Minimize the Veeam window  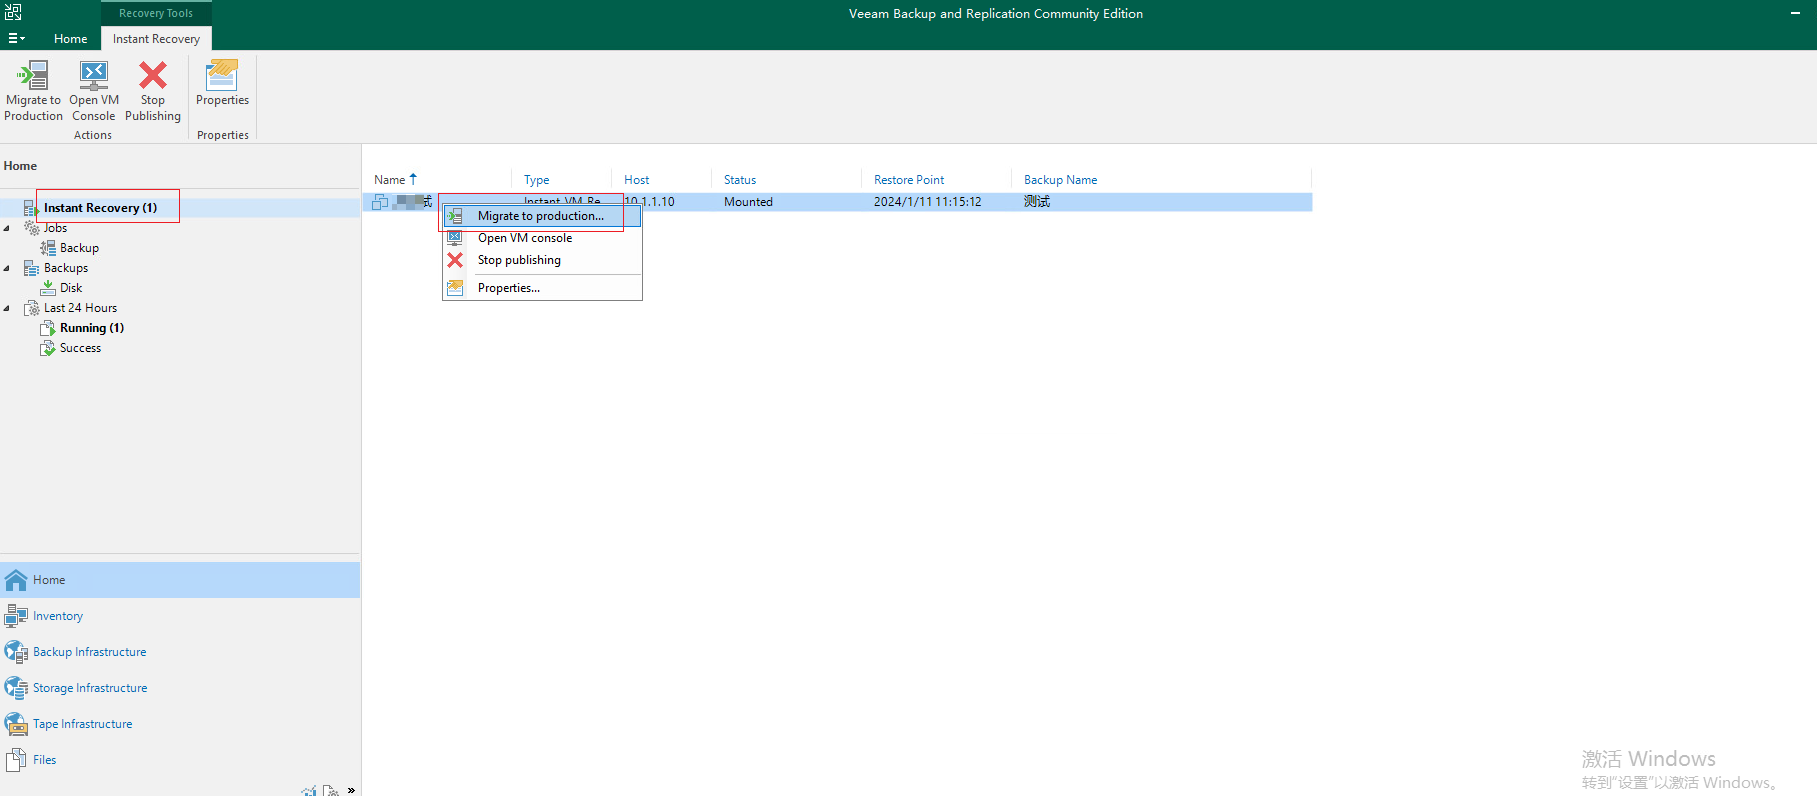point(1795,13)
